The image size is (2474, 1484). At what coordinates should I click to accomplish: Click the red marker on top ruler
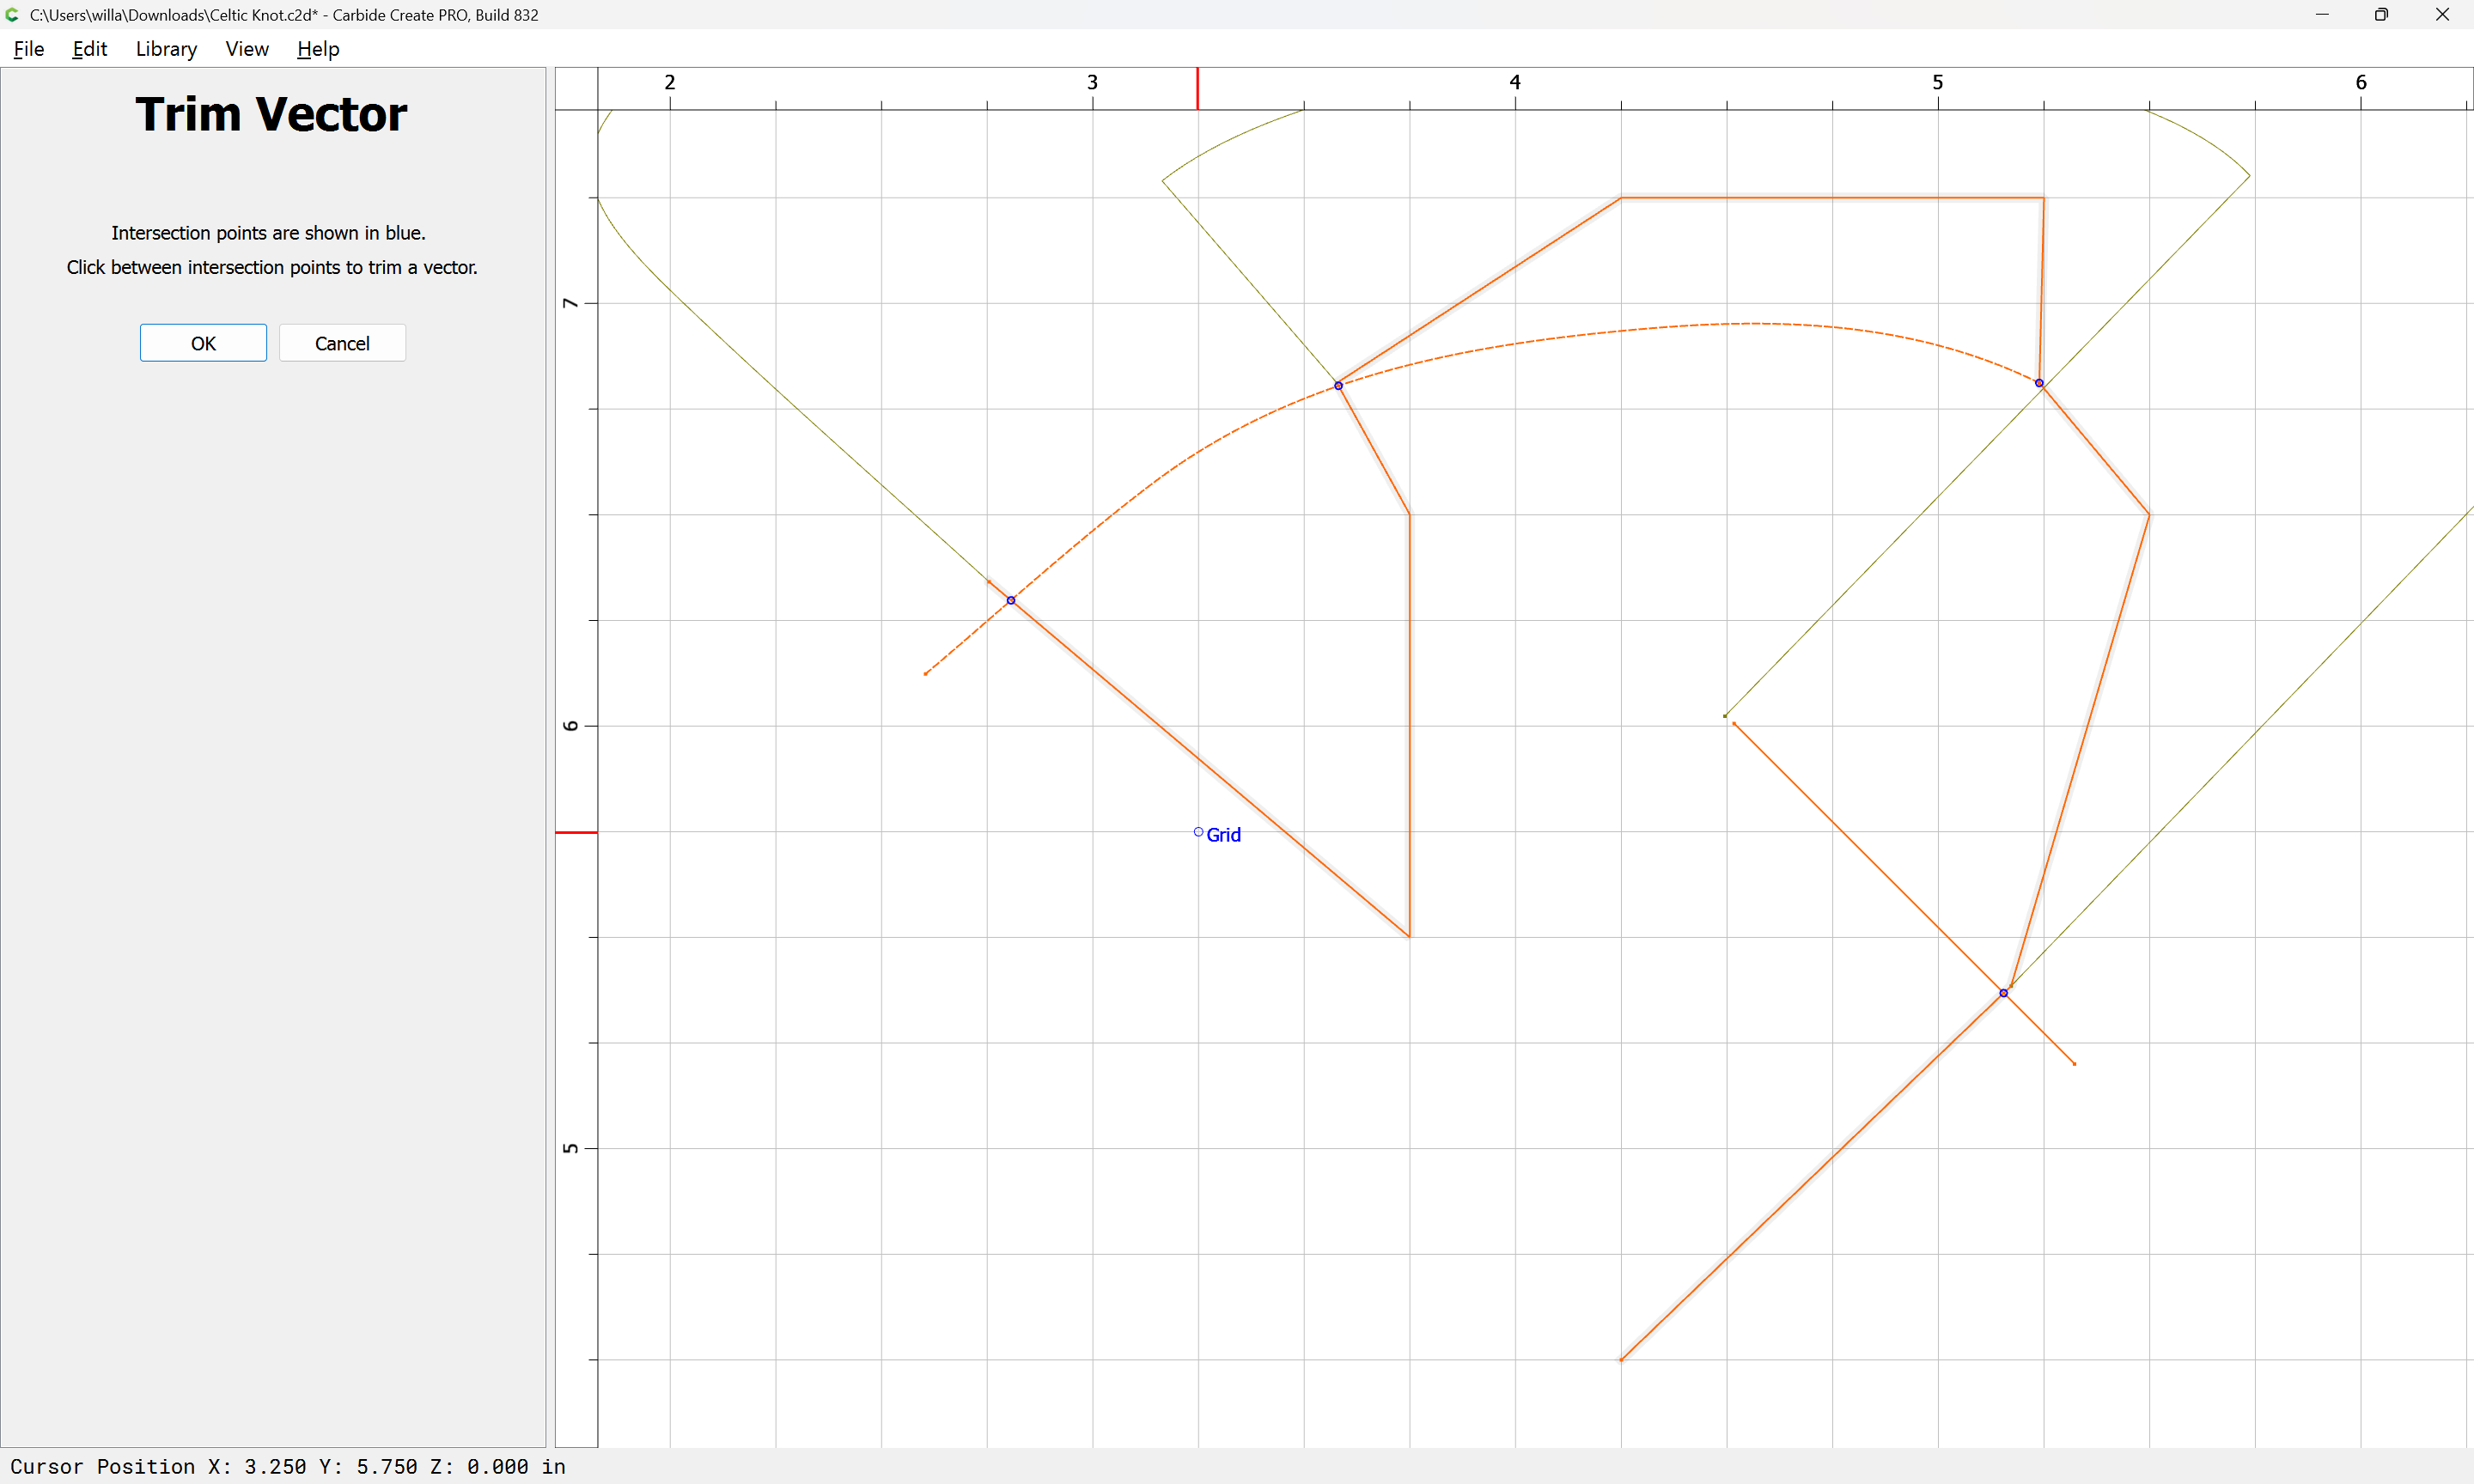click(x=1197, y=88)
